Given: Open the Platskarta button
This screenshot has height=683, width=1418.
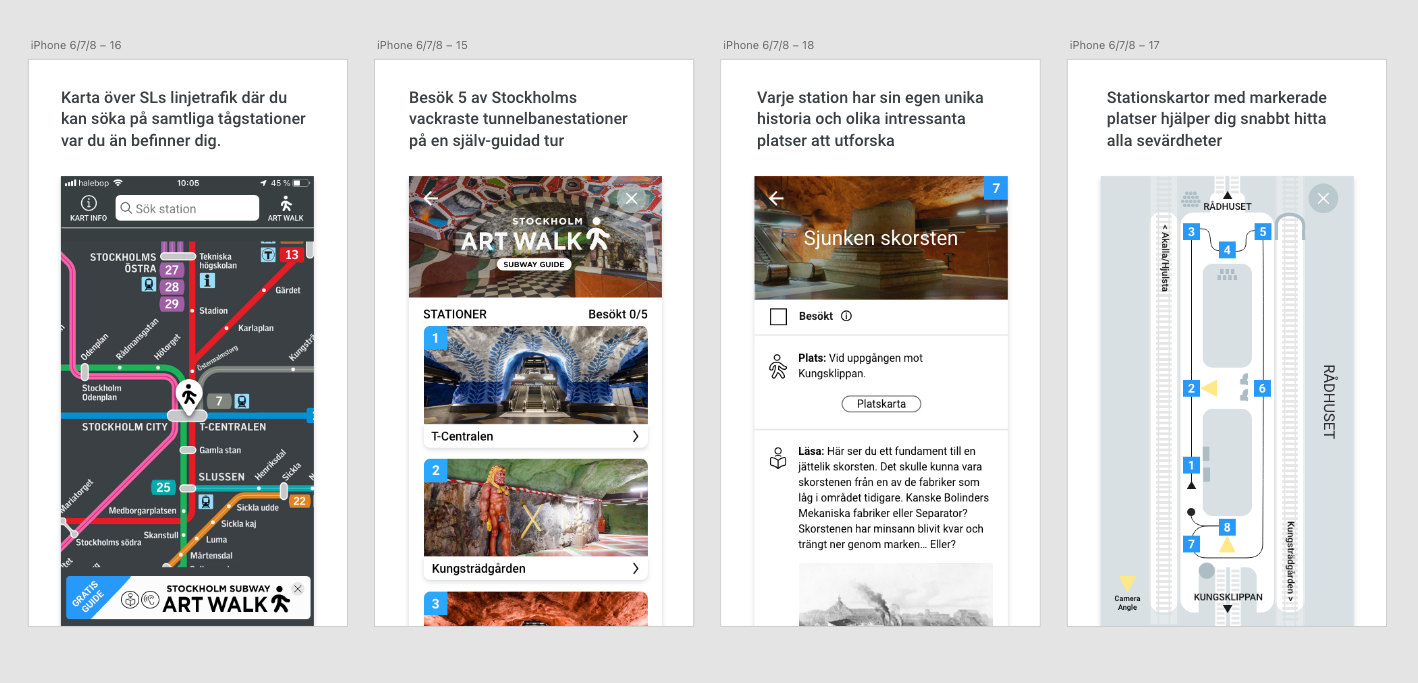Looking at the screenshot, I should coord(881,404).
